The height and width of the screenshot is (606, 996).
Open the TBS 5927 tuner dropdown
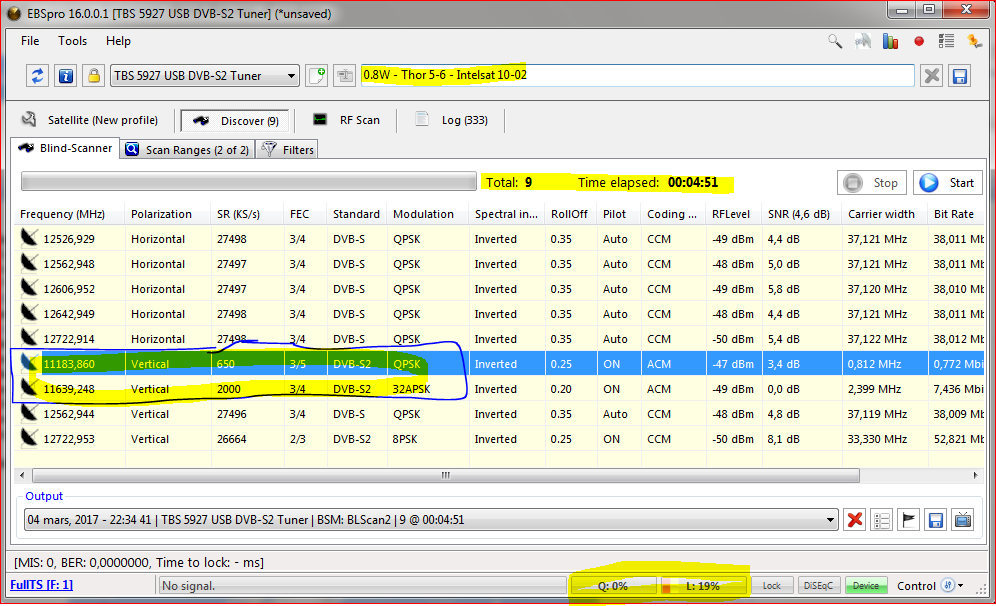(x=291, y=76)
